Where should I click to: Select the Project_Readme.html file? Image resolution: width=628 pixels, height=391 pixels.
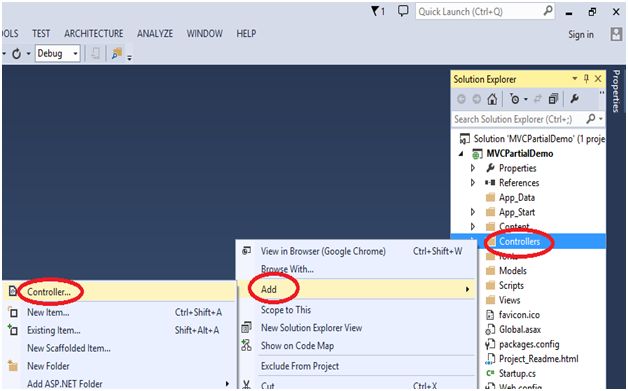point(539,359)
